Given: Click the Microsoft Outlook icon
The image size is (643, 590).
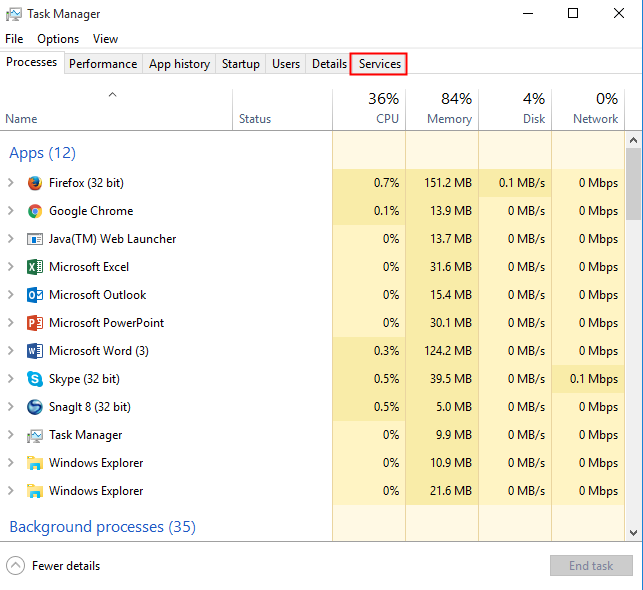Looking at the screenshot, I should [35, 295].
